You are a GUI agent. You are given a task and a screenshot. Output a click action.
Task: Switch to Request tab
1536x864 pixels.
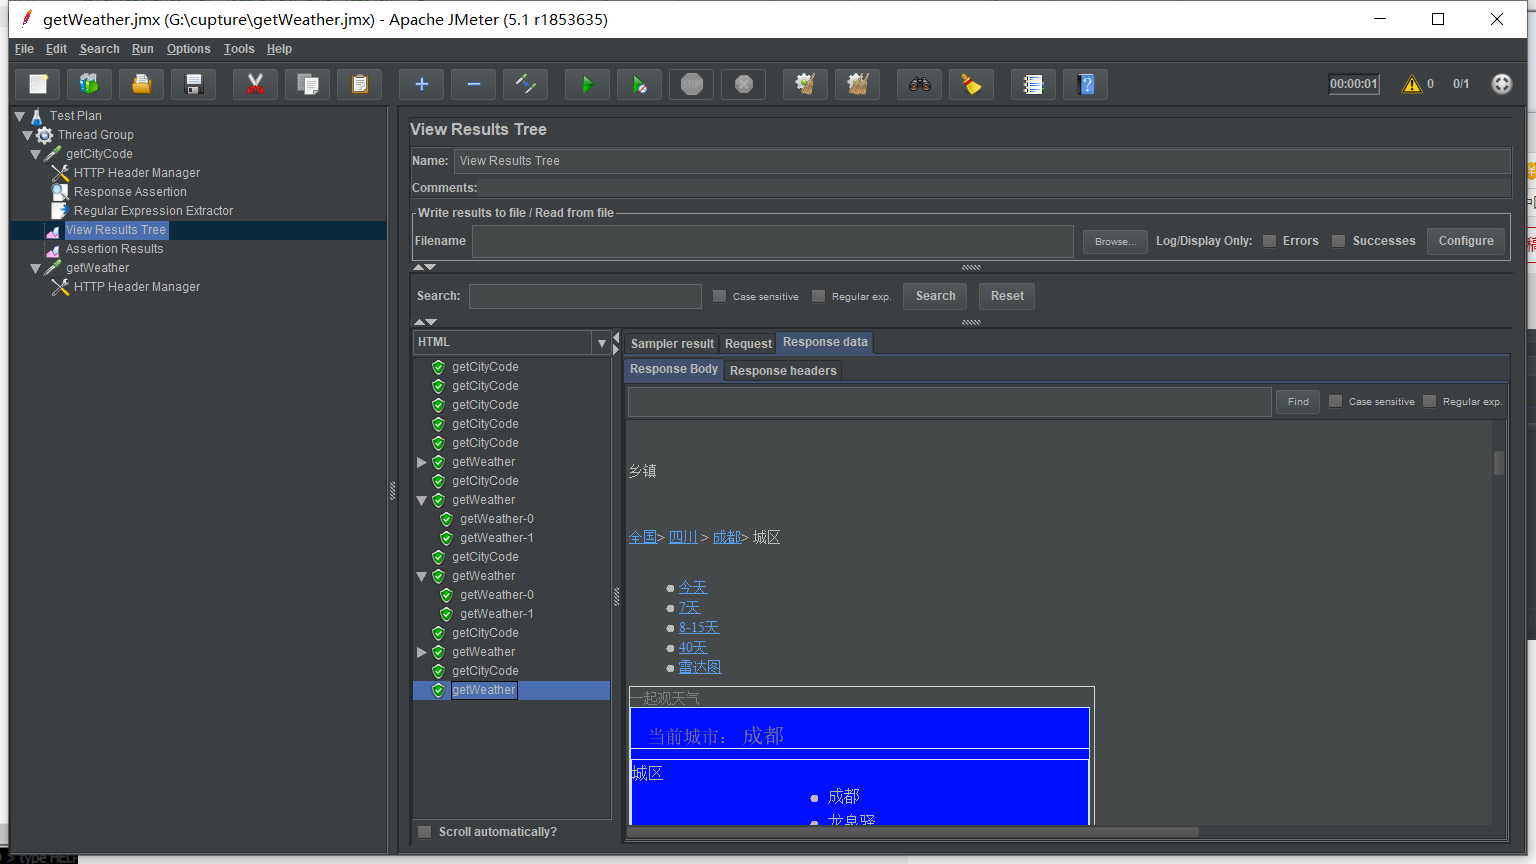[x=748, y=344]
